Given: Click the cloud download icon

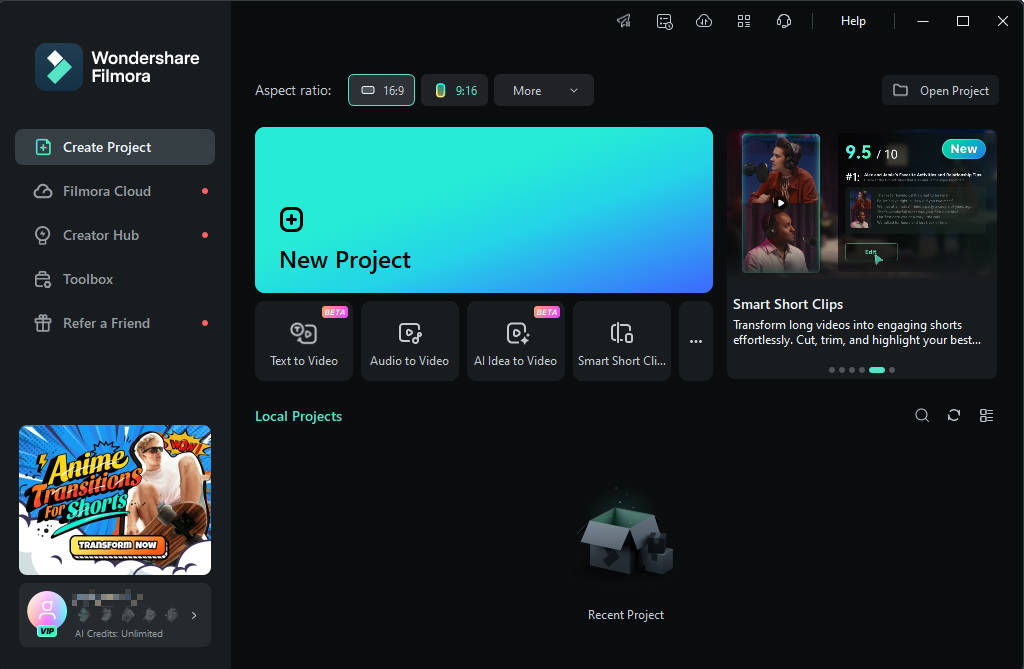Looking at the screenshot, I should click(704, 21).
